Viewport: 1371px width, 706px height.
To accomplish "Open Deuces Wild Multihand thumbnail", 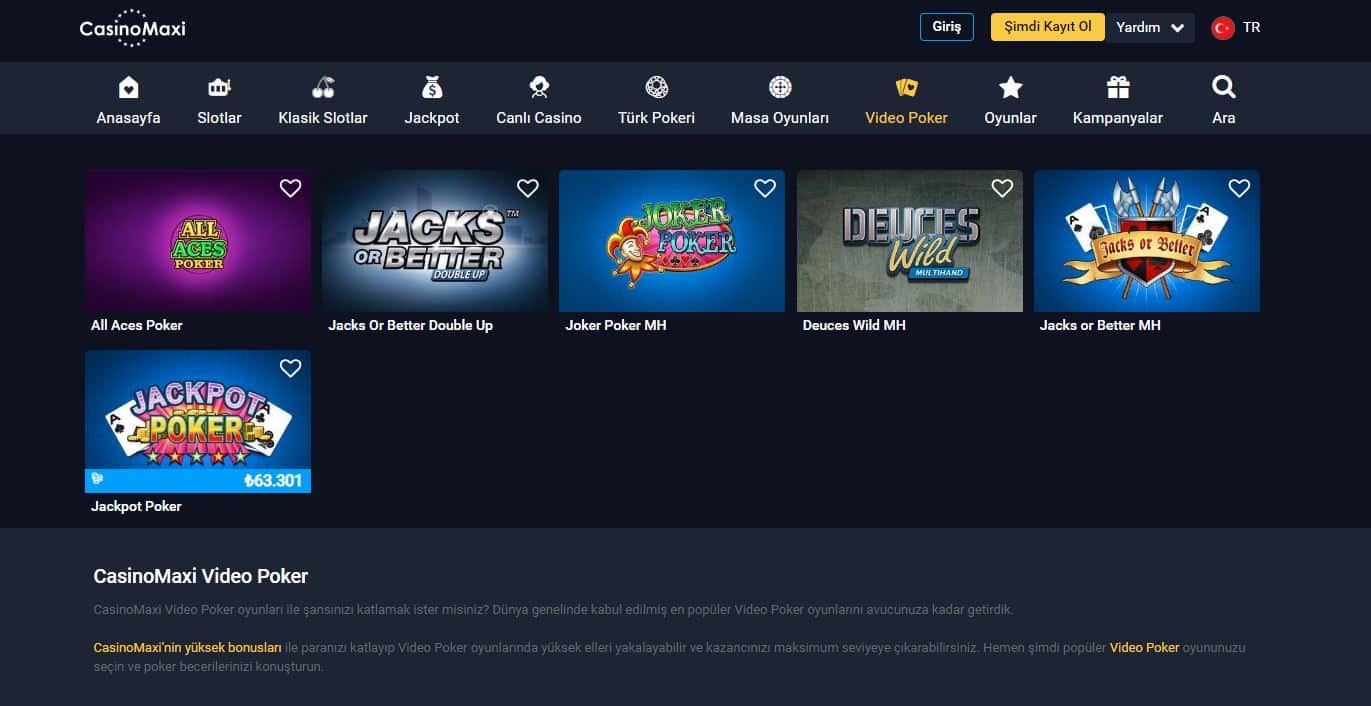I will pos(910,241).
